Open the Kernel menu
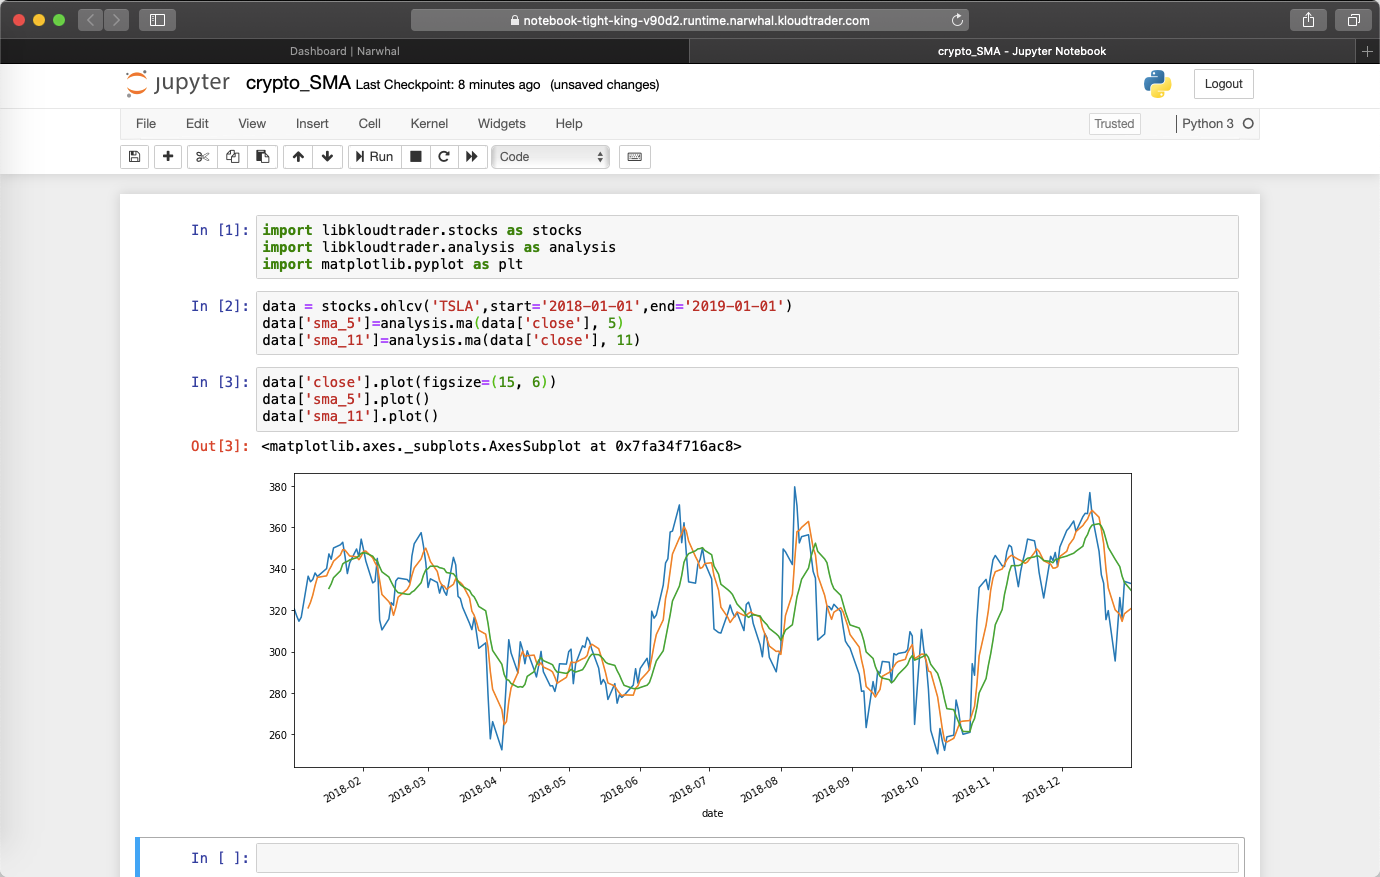 coord(429,124)
